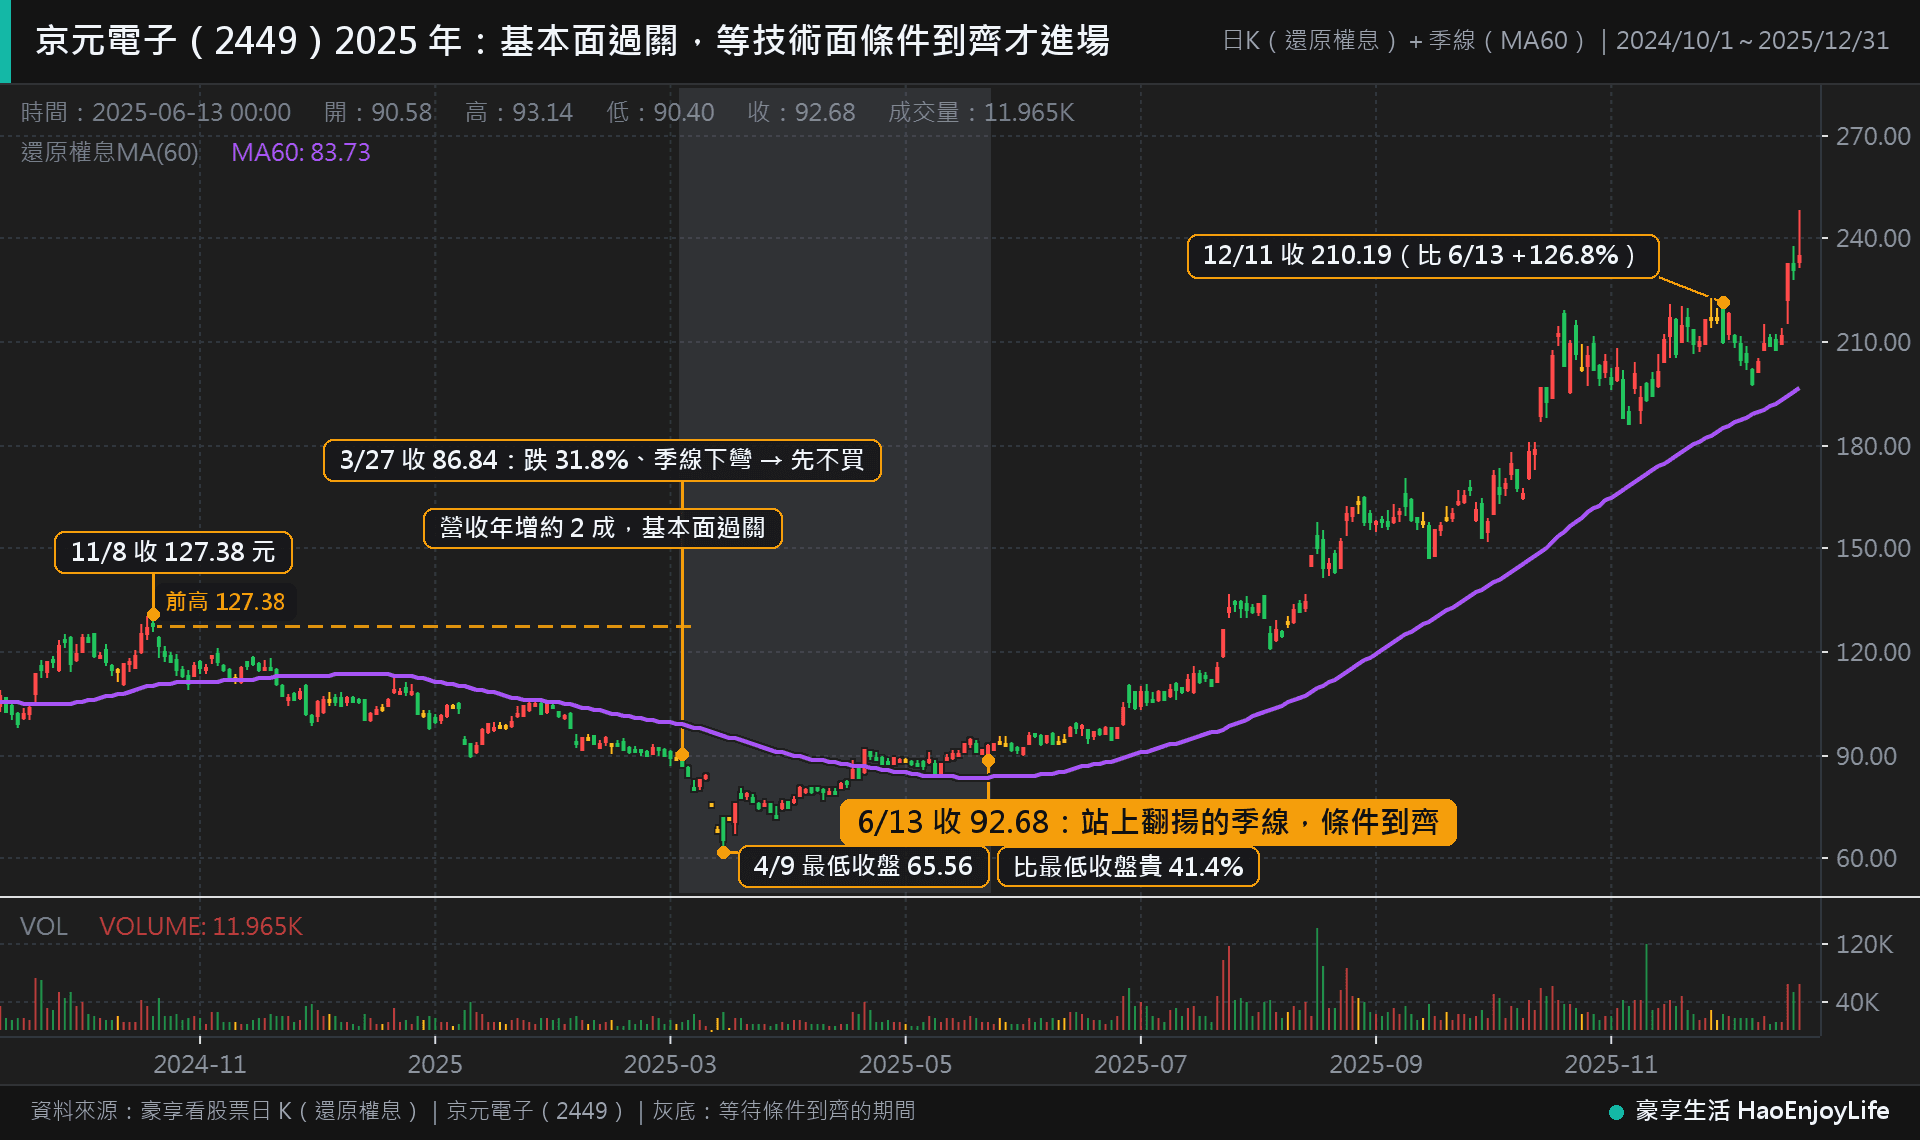The width and height of the screenshot is (1920, 1140).
Task: Select the 3/27 收 86.84 annotation label
Action: tap(602, 460)
